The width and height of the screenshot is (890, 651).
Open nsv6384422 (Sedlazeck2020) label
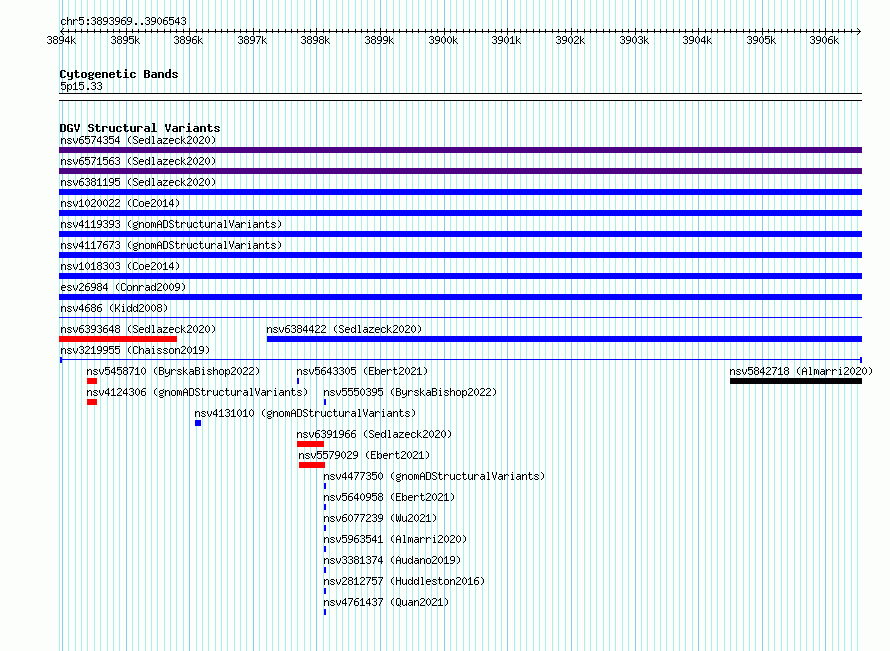pyautogui.click(x=344, y=329)
